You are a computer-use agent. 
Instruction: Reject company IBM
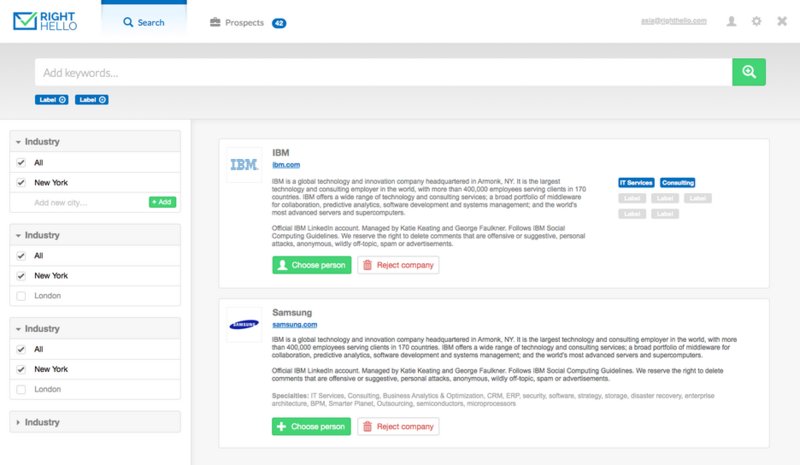coord(398,265)
